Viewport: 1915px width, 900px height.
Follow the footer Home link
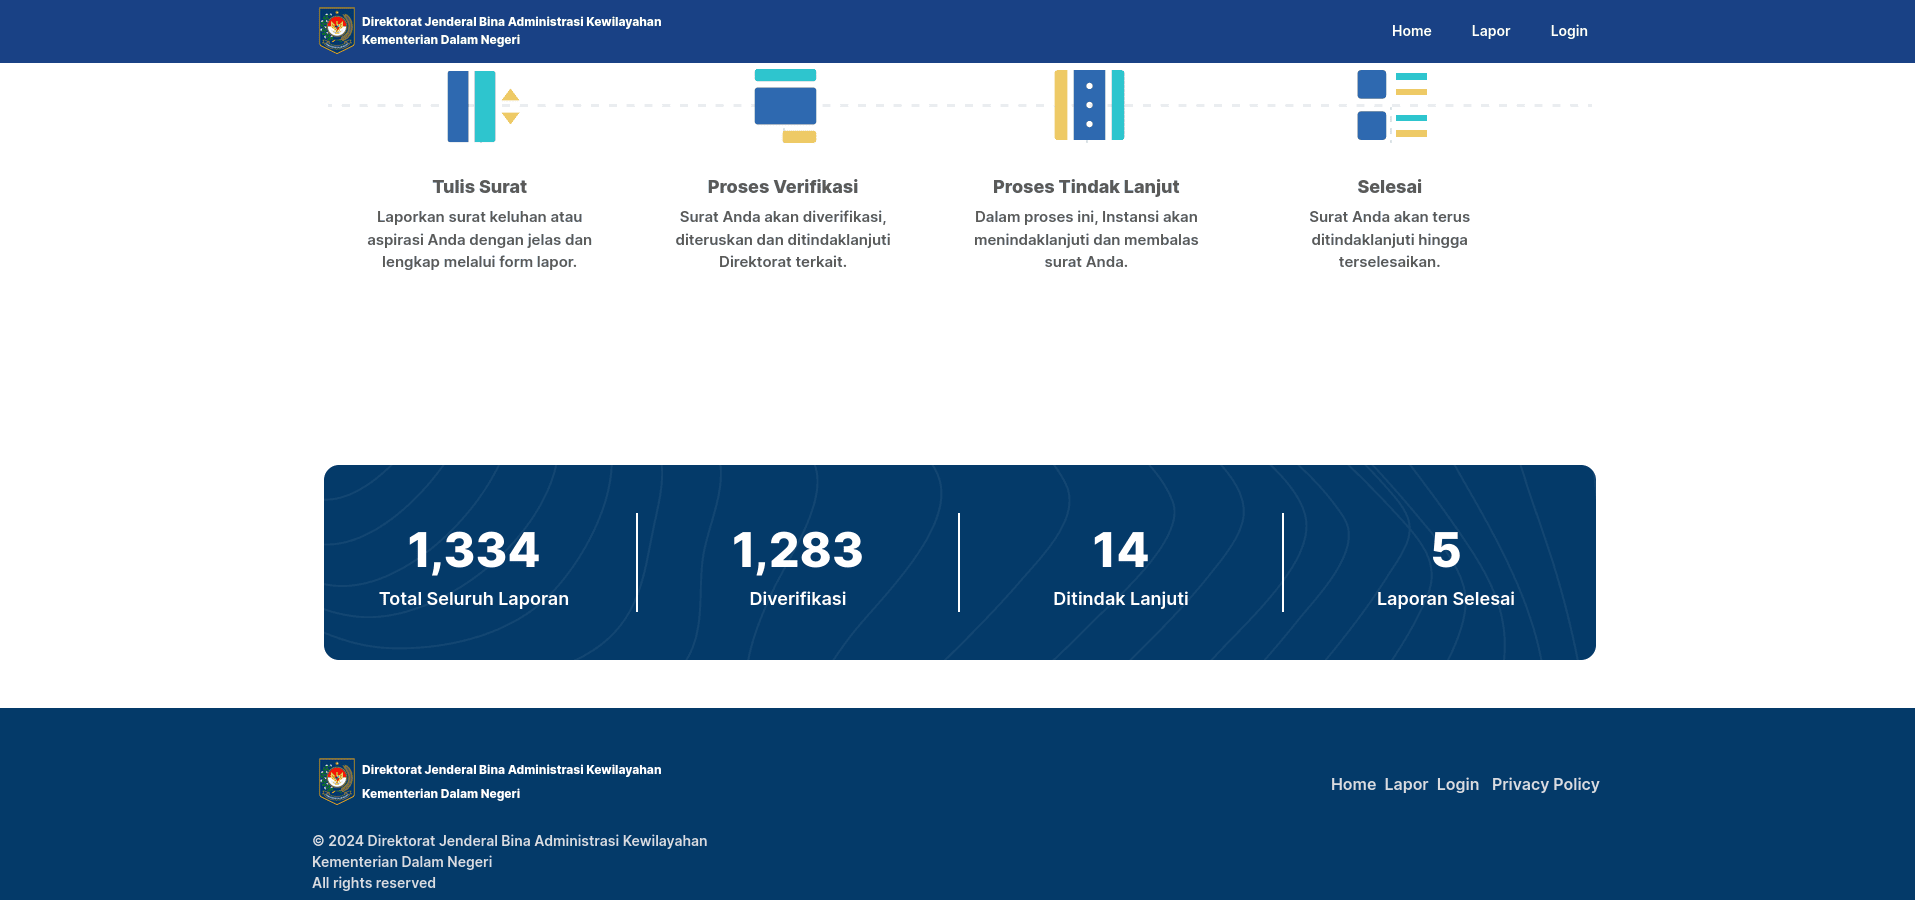click(x=1353, y=784)
